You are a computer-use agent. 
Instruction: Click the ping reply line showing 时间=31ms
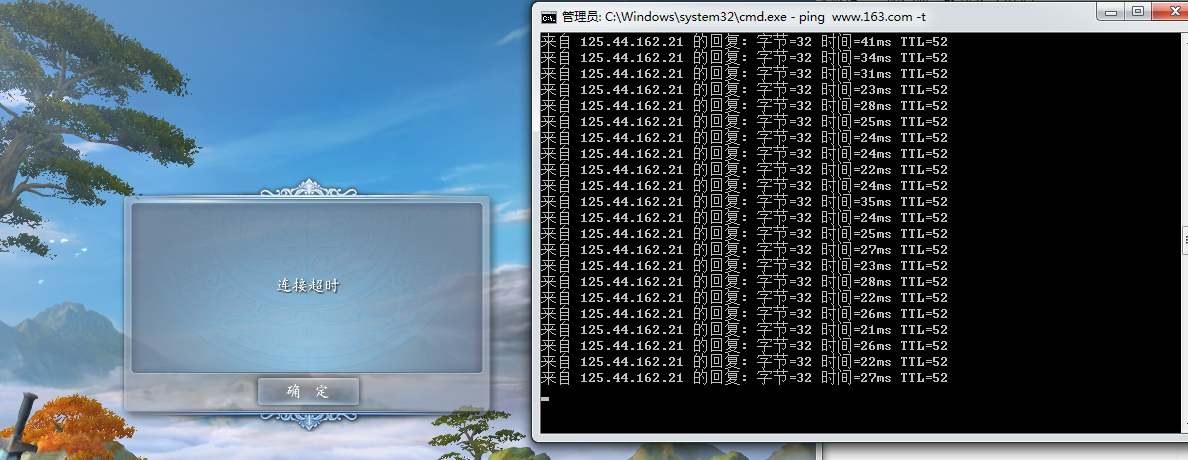(744, 74)
